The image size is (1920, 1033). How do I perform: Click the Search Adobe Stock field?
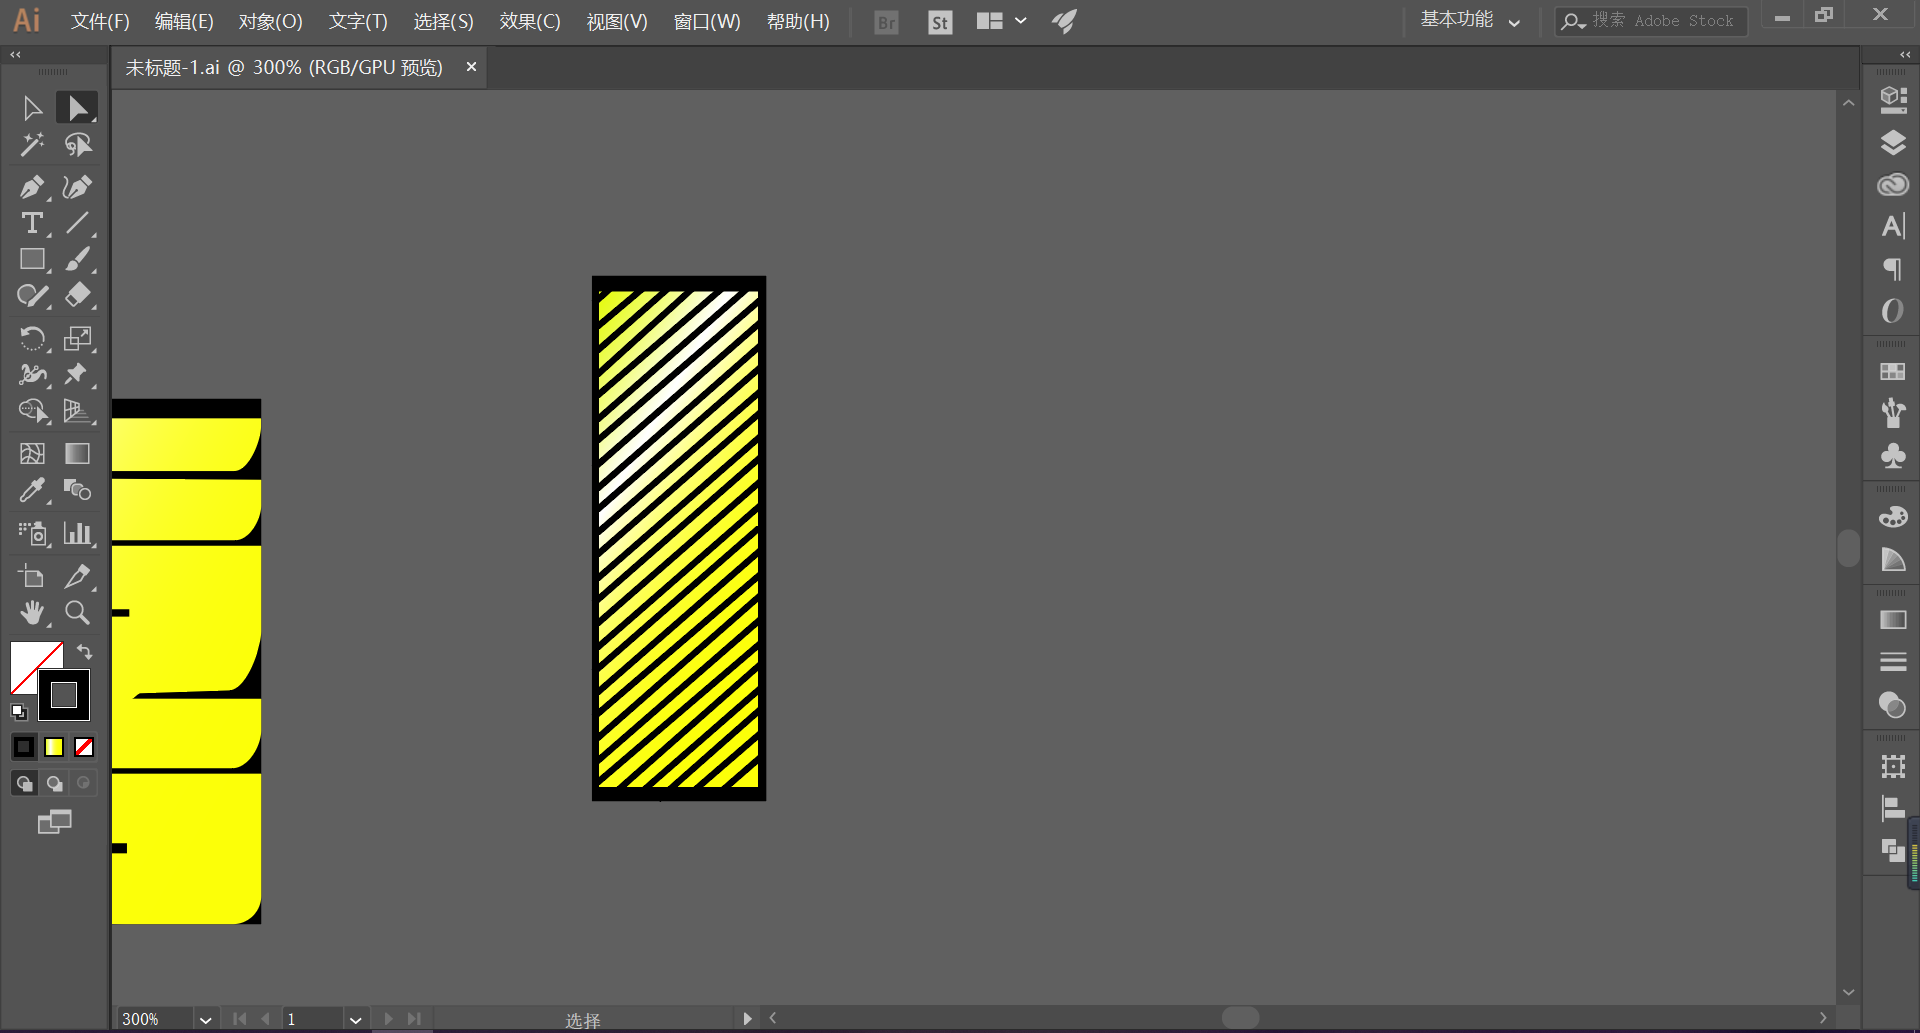click(x=1651, y=21)
